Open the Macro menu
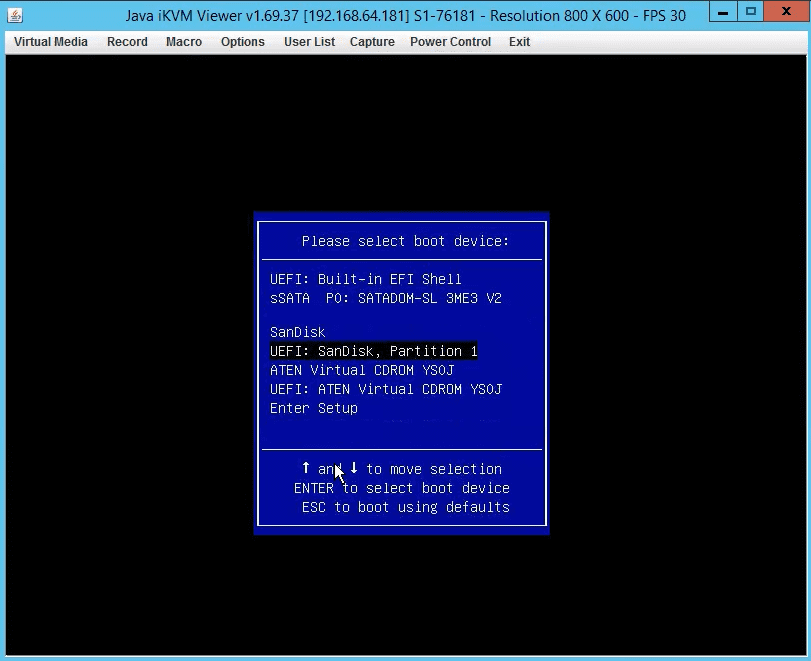This screenshot has height=661, width=811. click(x=183, y=42)
